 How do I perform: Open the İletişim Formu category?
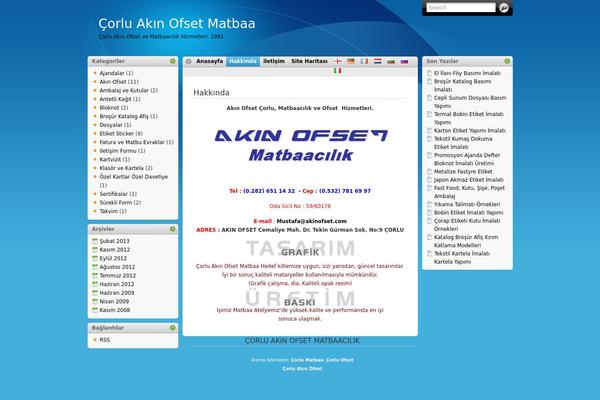(118, 151)
